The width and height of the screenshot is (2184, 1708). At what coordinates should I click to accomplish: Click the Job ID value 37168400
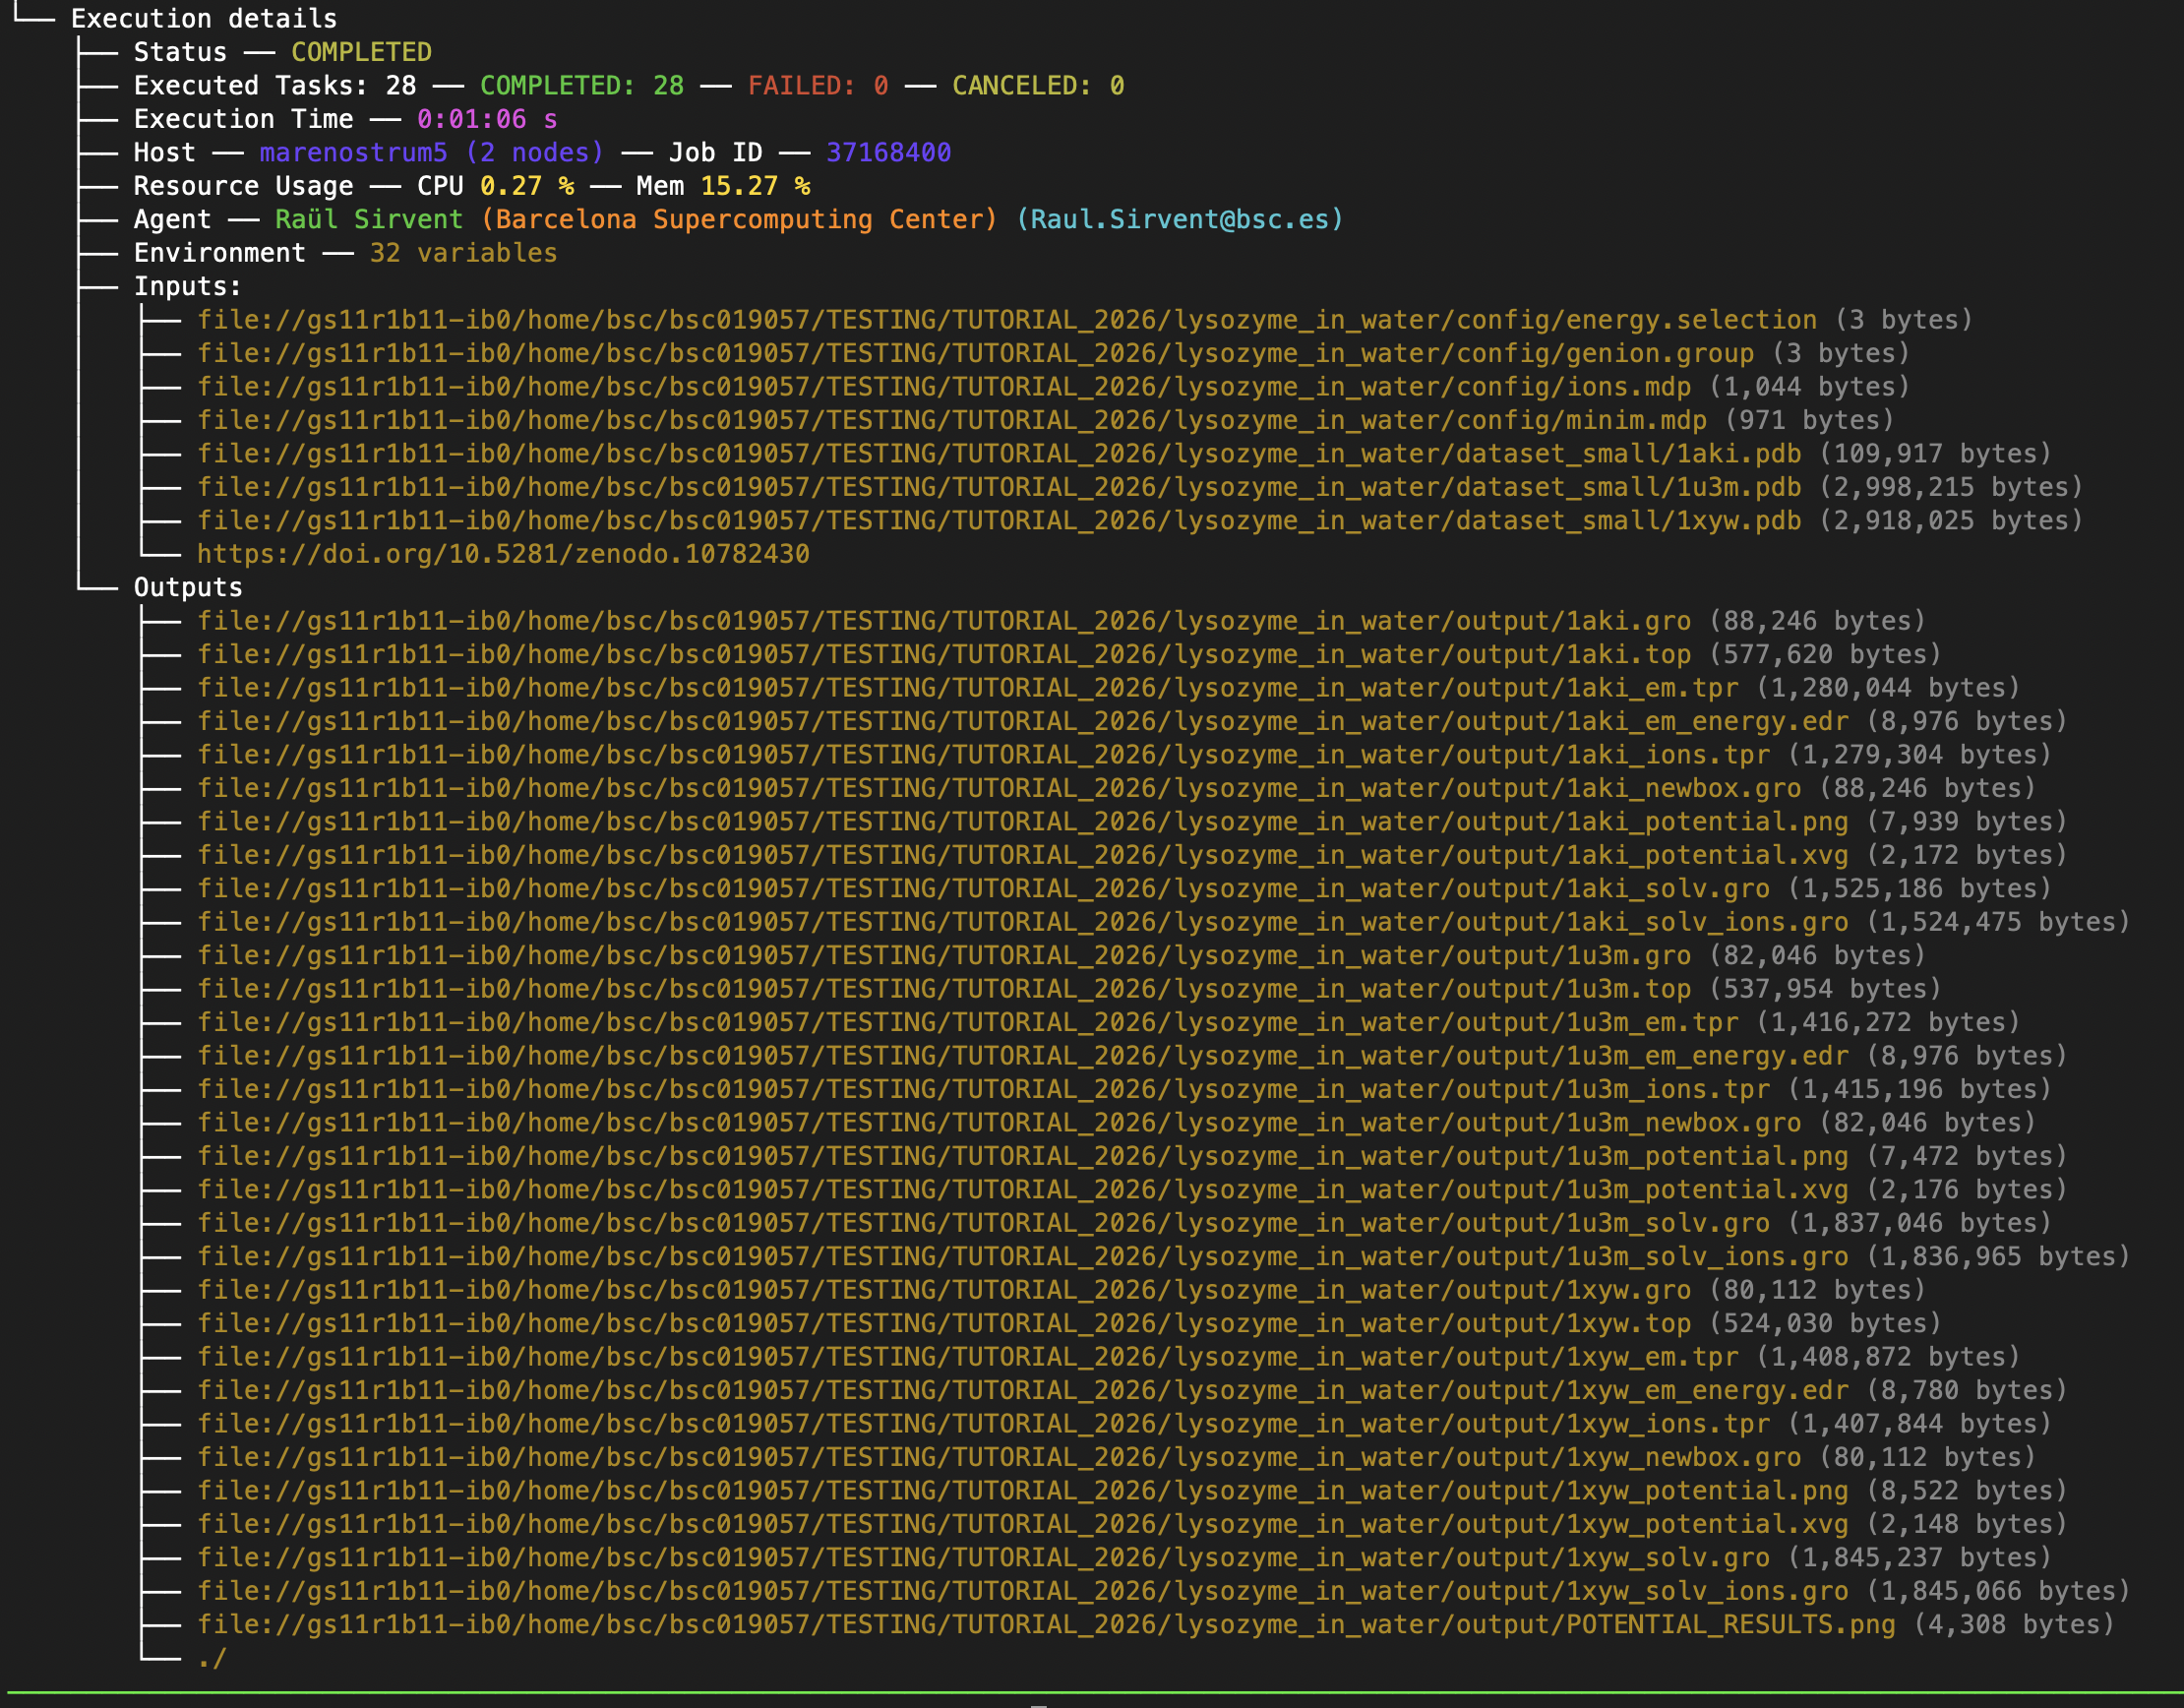tap(888, 152)
